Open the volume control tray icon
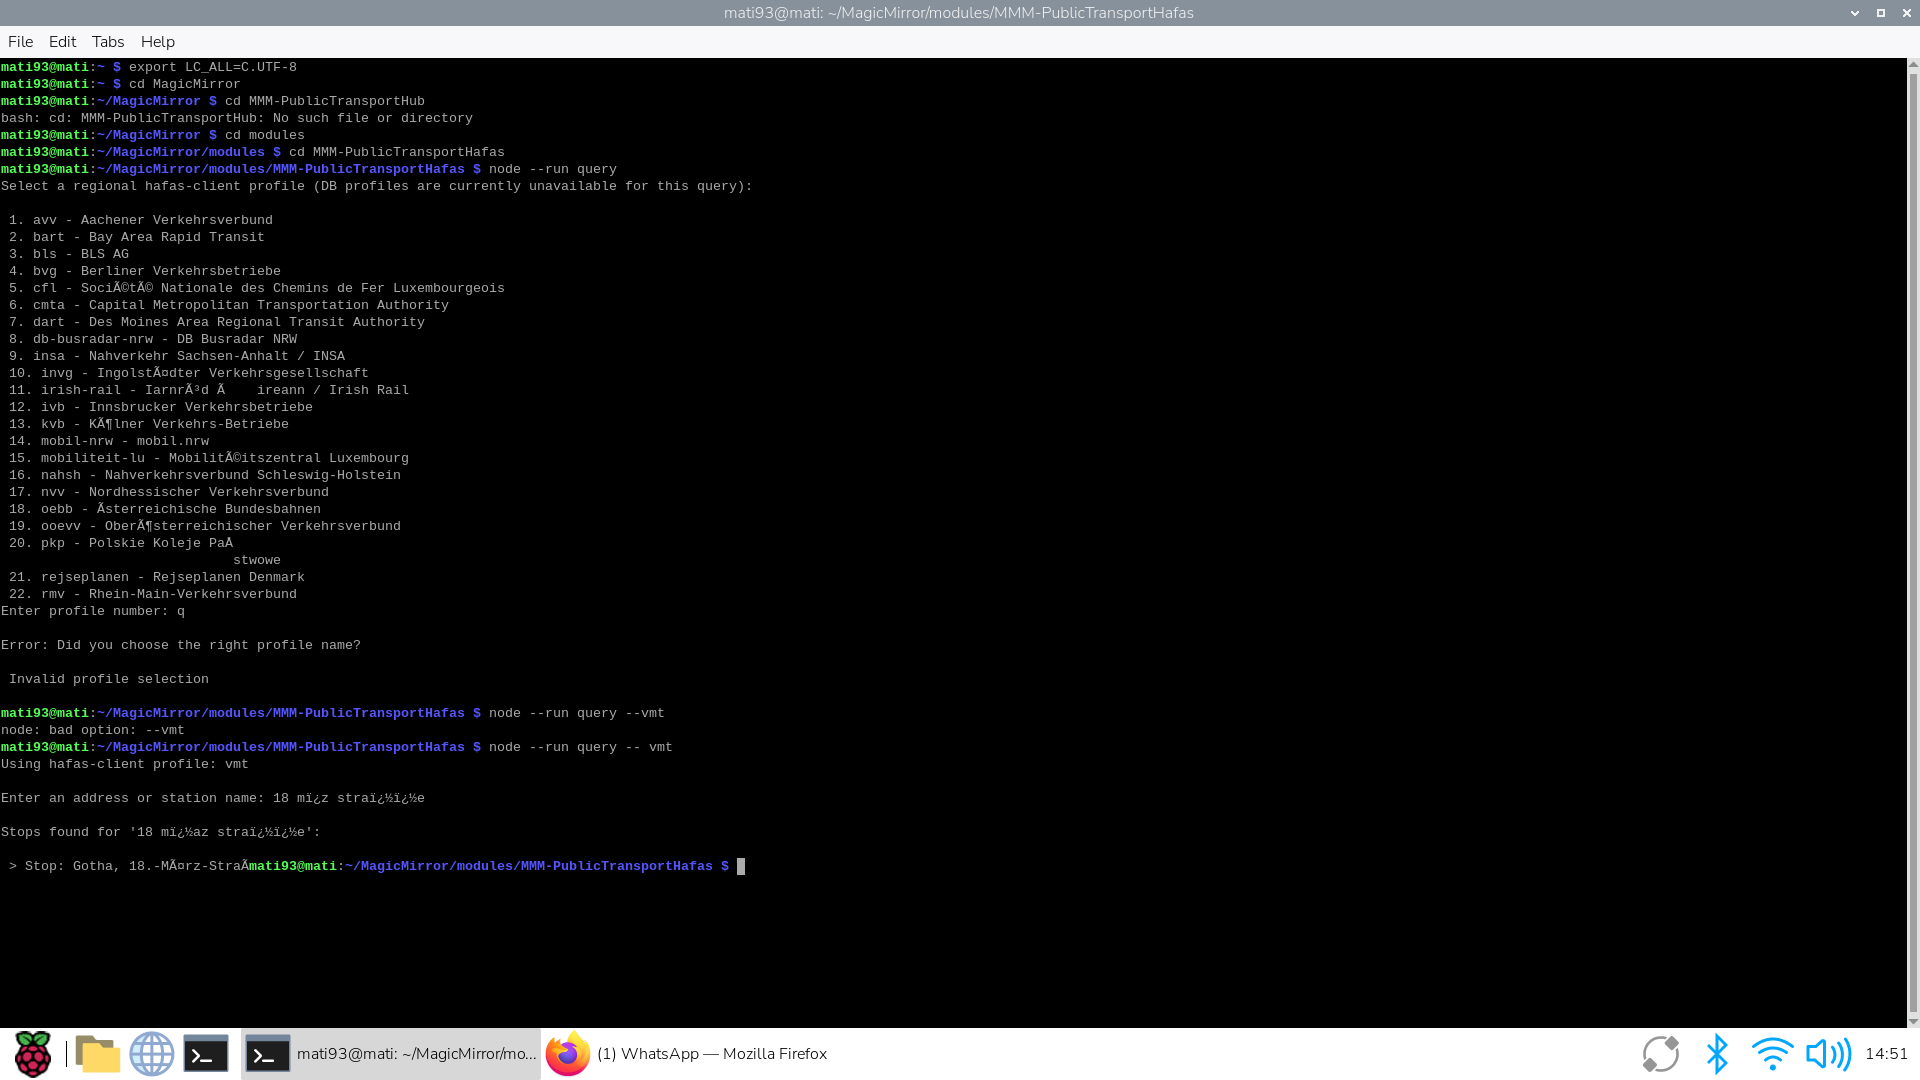Image resolution: width=1920 pixels, height=1080 pixels. point(1828,1054)
